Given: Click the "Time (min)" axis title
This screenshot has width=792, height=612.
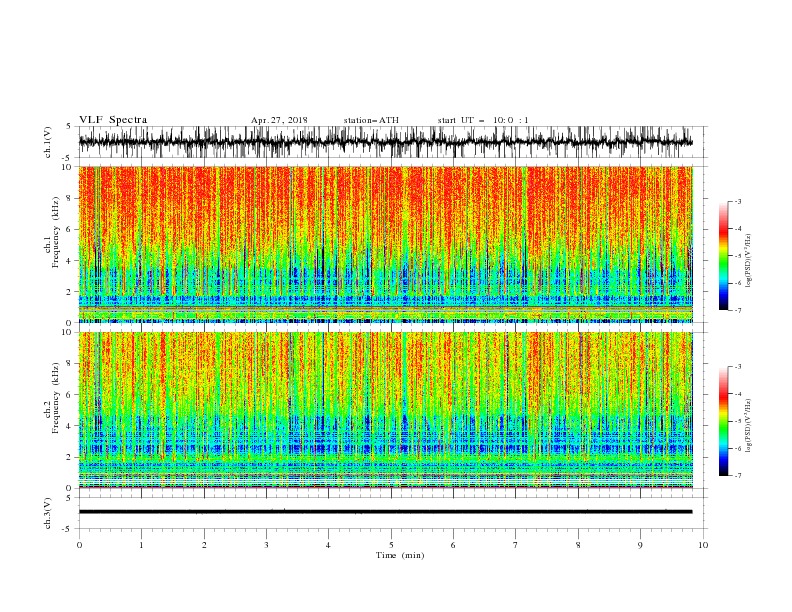Looking at the screenshot, I should pyautogui.click(x=400, y=555).
